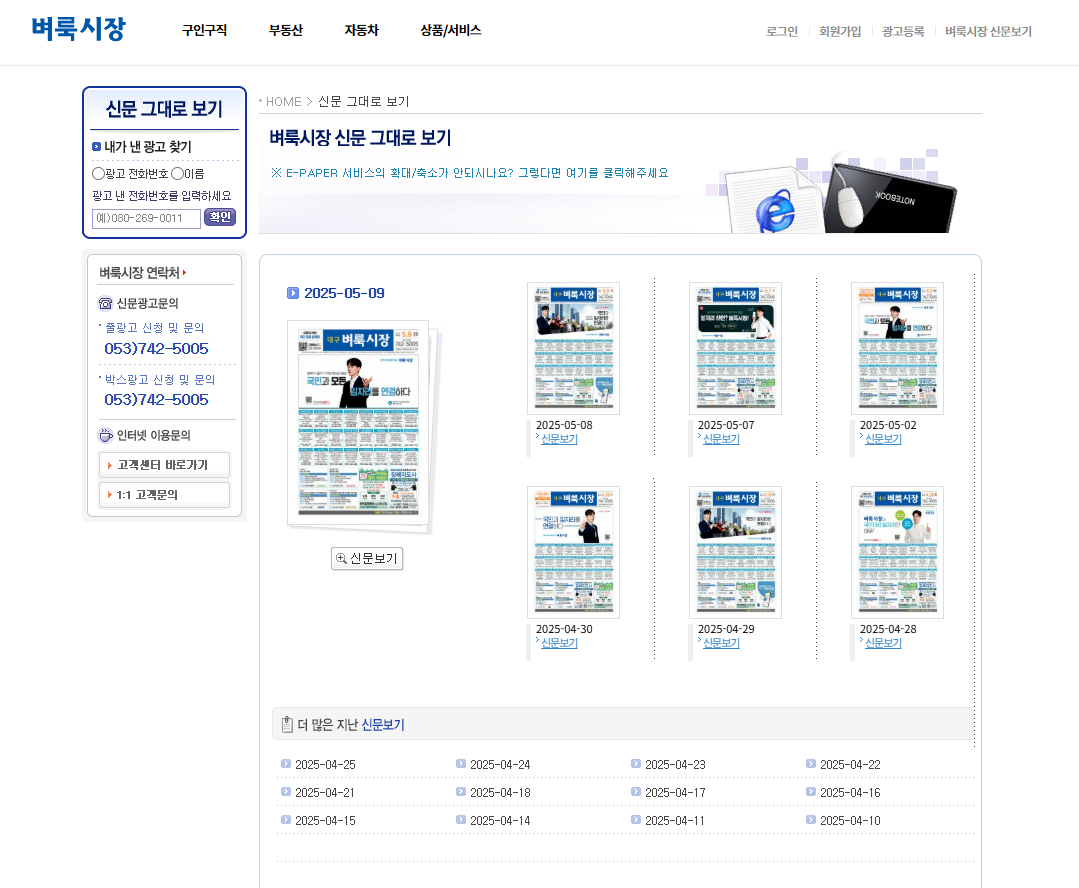This screenshot has width=1079, height=888.
Task: Open the 2025-04-24 archive date
Action: pyautogui.click(x=500, y=765)
